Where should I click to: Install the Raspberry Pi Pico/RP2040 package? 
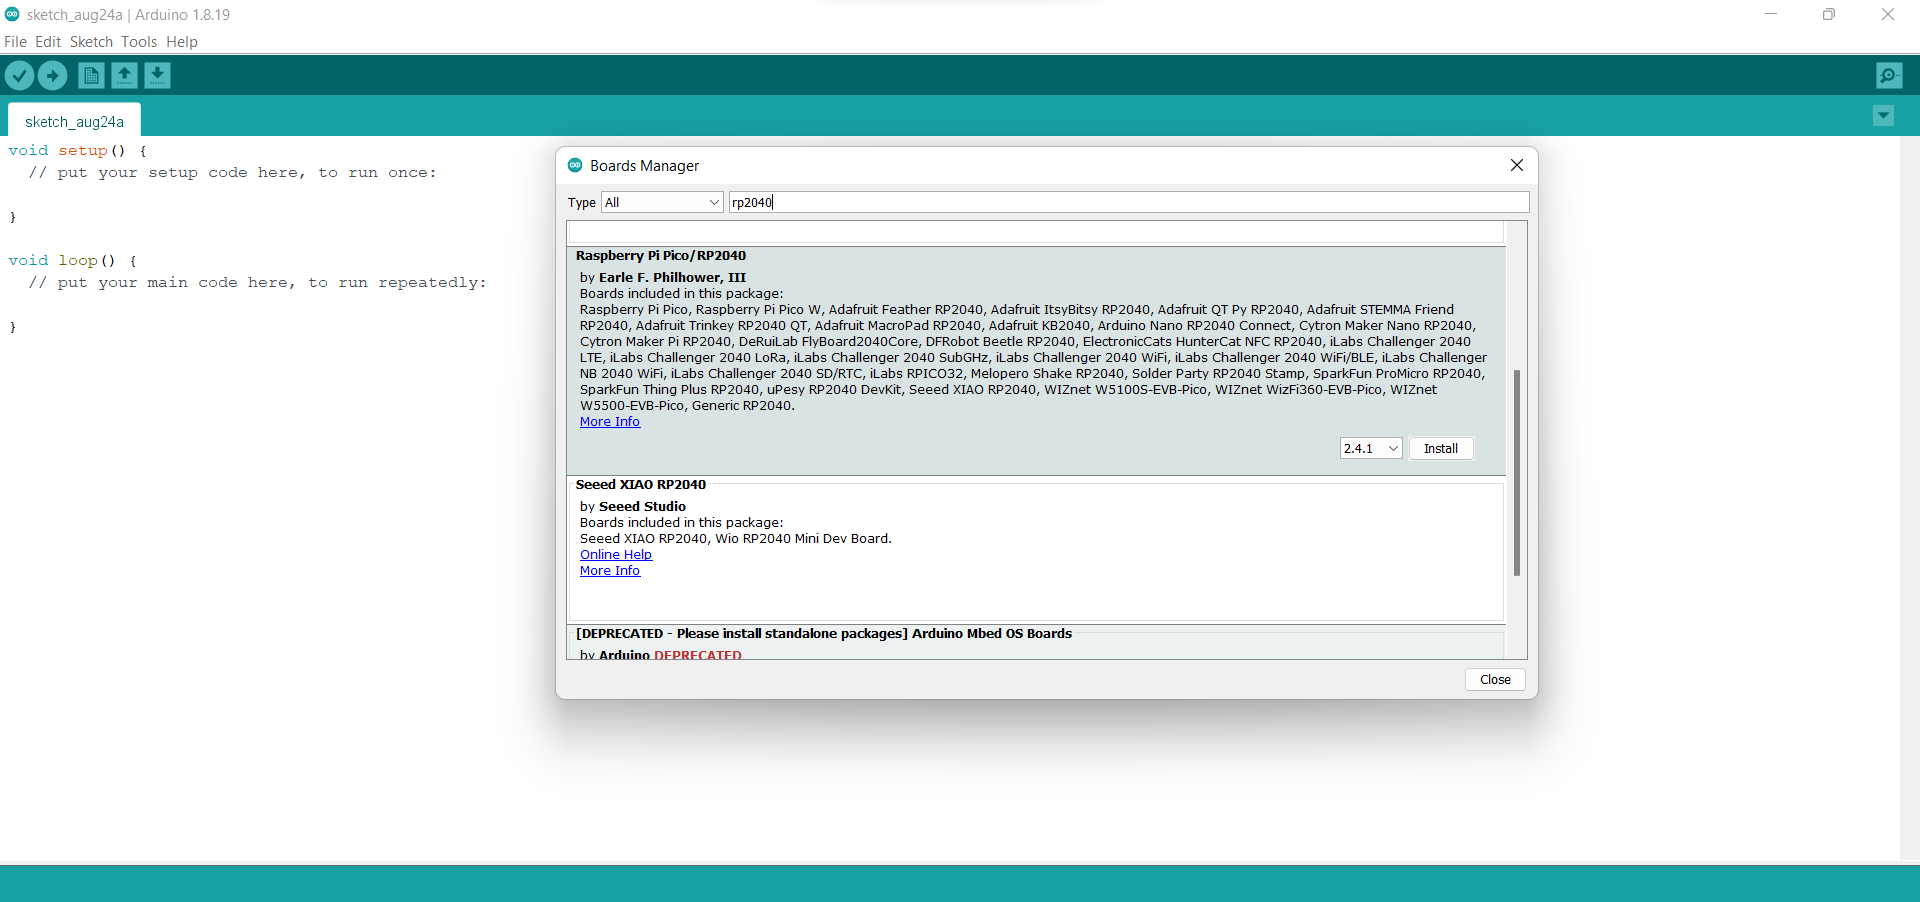[1440, 448]
